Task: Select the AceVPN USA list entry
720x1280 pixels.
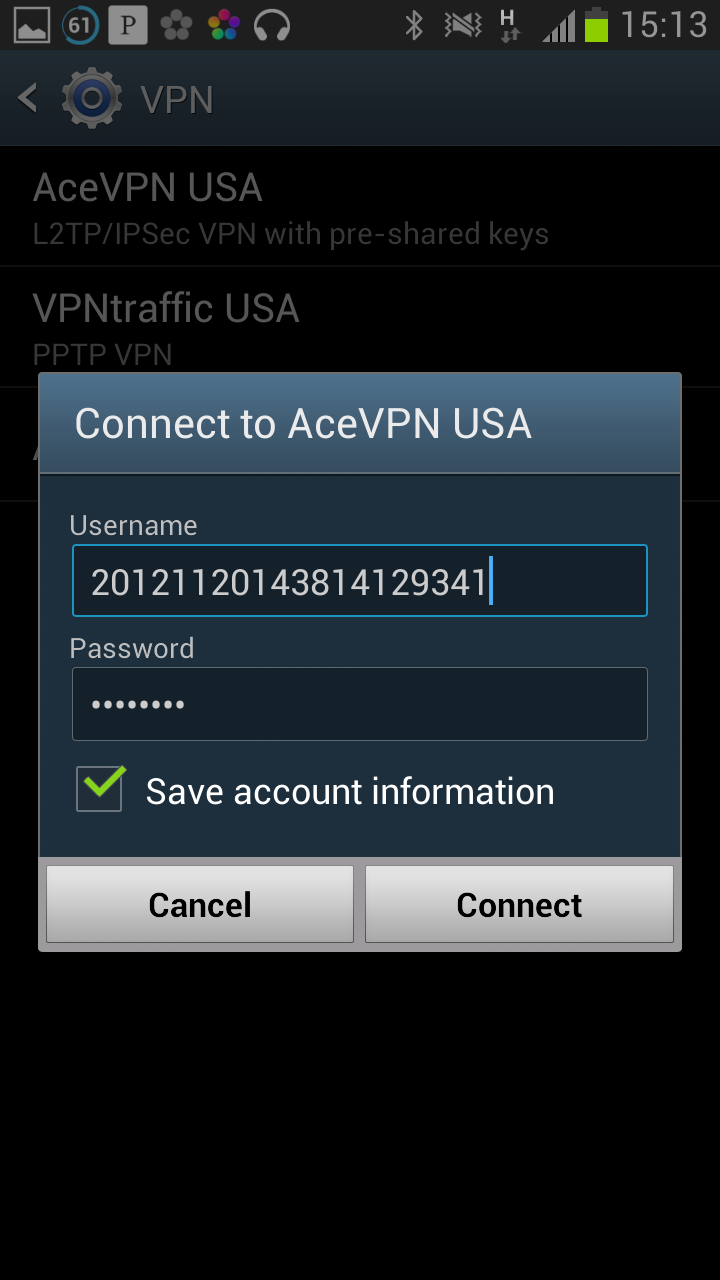Action: tap(360, 207)
